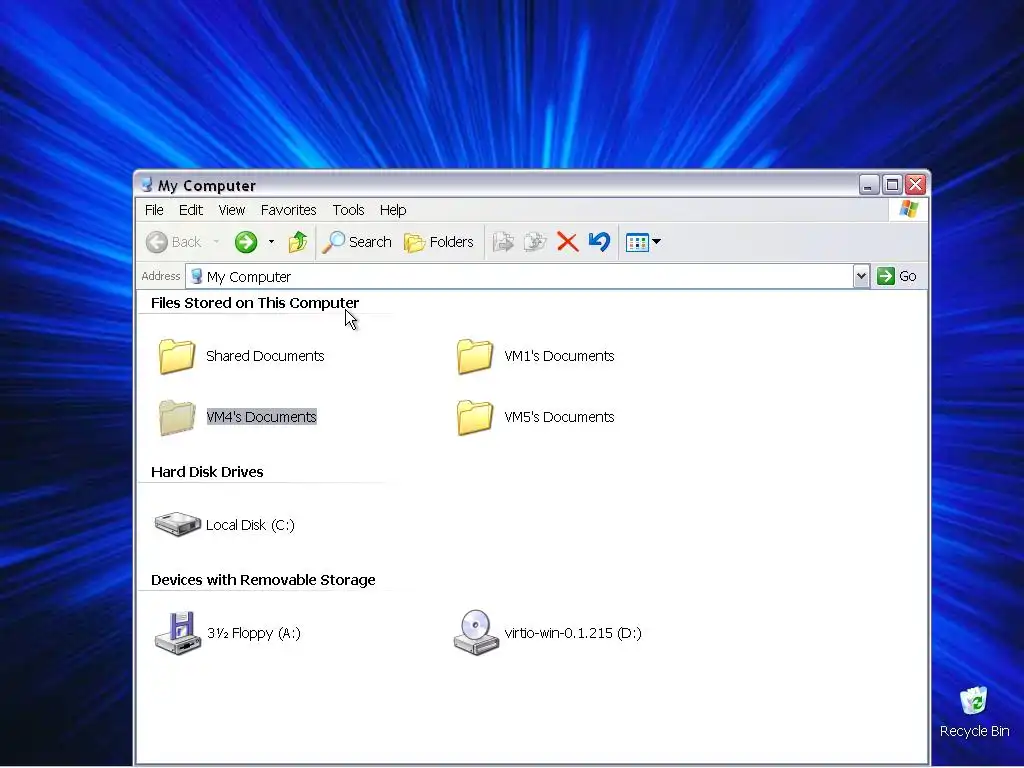This screenshot has height=768, width=1024.
Task: Click the VM5's Documents label
Action: point(559,417)
